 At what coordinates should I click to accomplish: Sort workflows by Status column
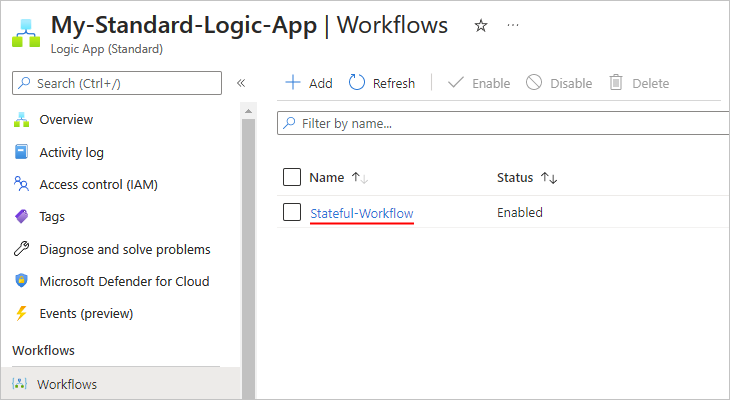(x=527, y=177)
